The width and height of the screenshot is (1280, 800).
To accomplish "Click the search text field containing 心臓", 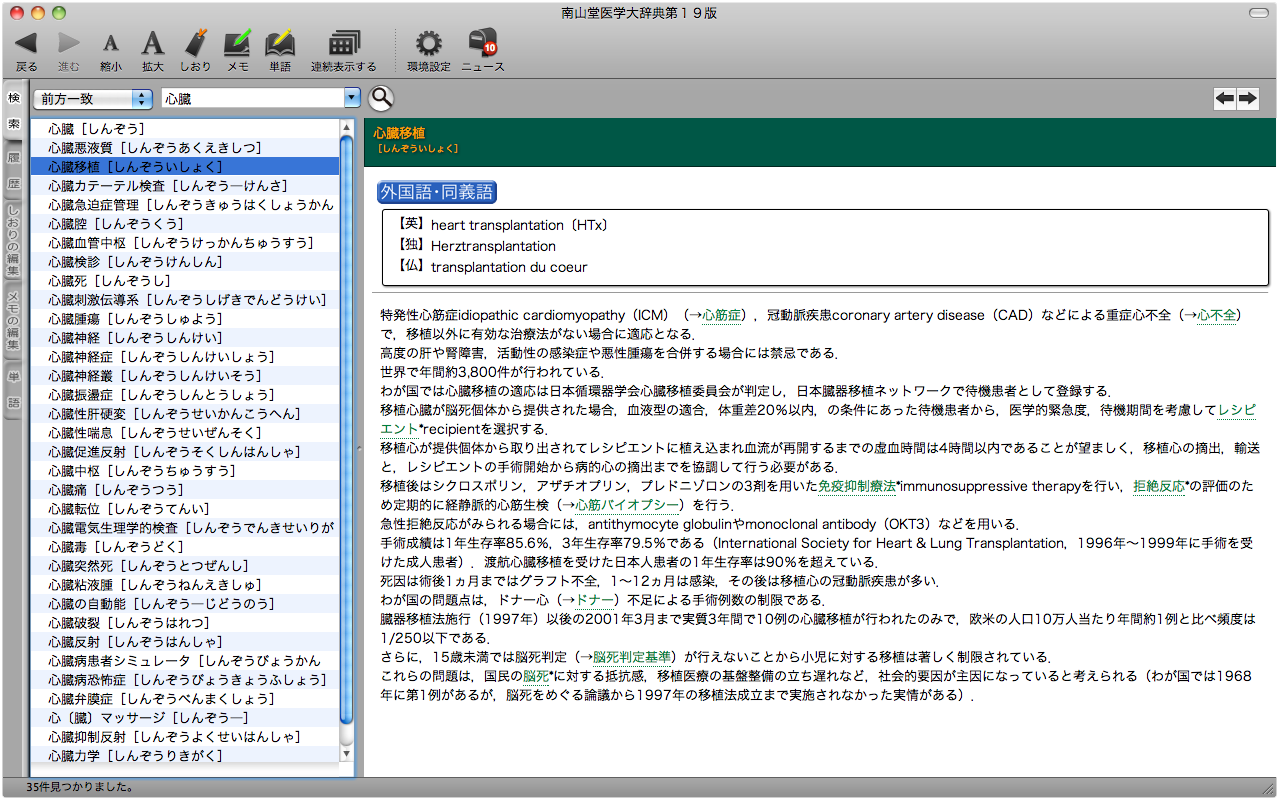I will [250, 98].
